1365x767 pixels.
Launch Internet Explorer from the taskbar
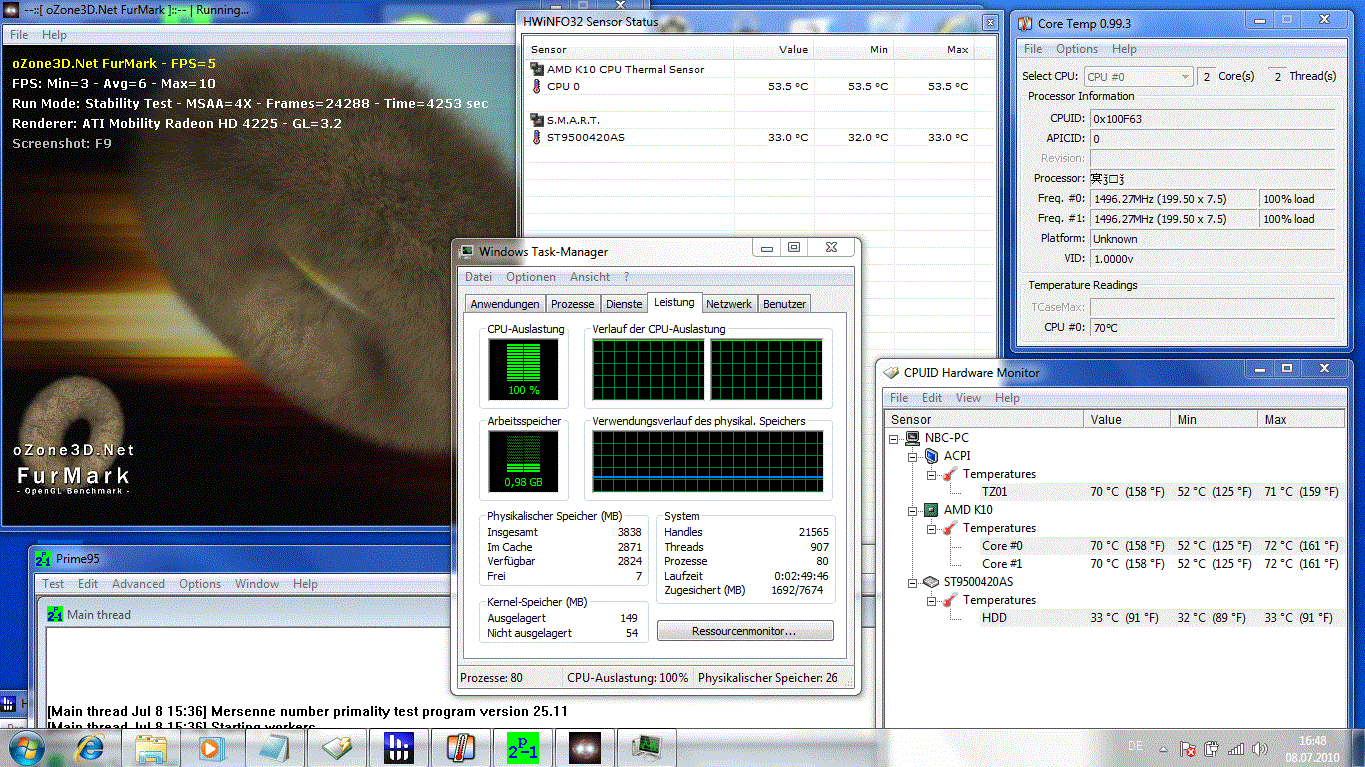click(90, 746)
